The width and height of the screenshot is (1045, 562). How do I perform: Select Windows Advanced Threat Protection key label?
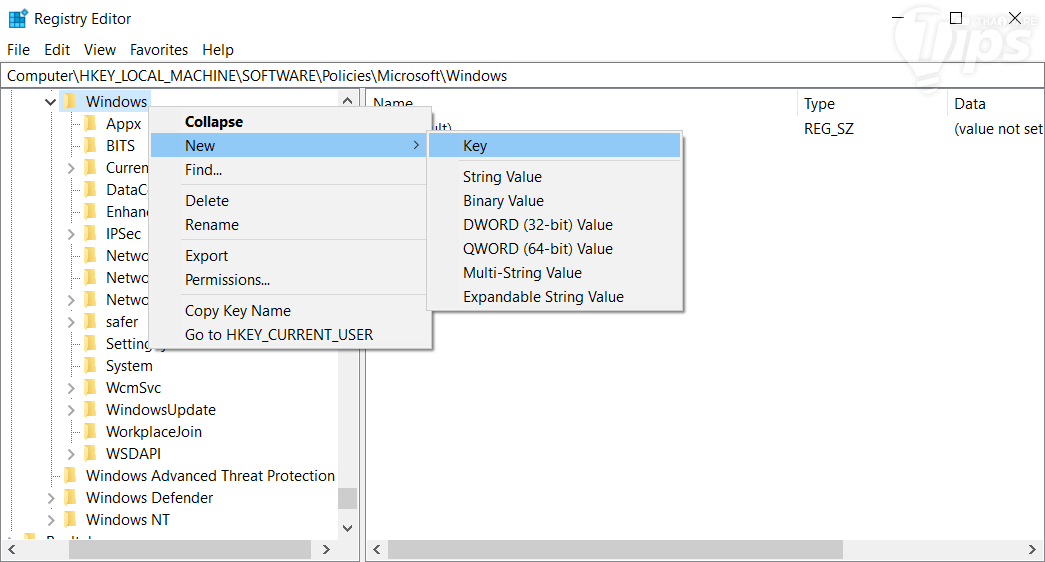(x=210, y=475)
